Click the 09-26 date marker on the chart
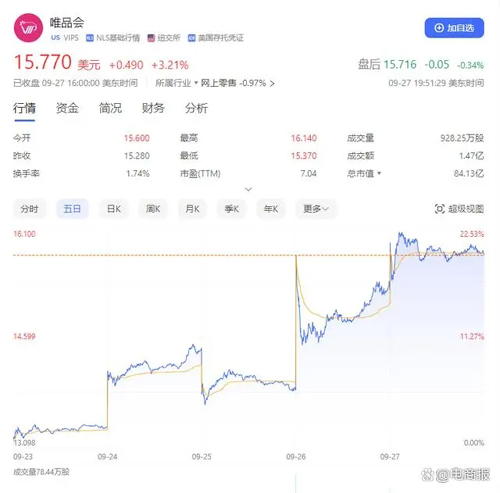The height and width of the screenshot is (493, 500). coord(296,456)
